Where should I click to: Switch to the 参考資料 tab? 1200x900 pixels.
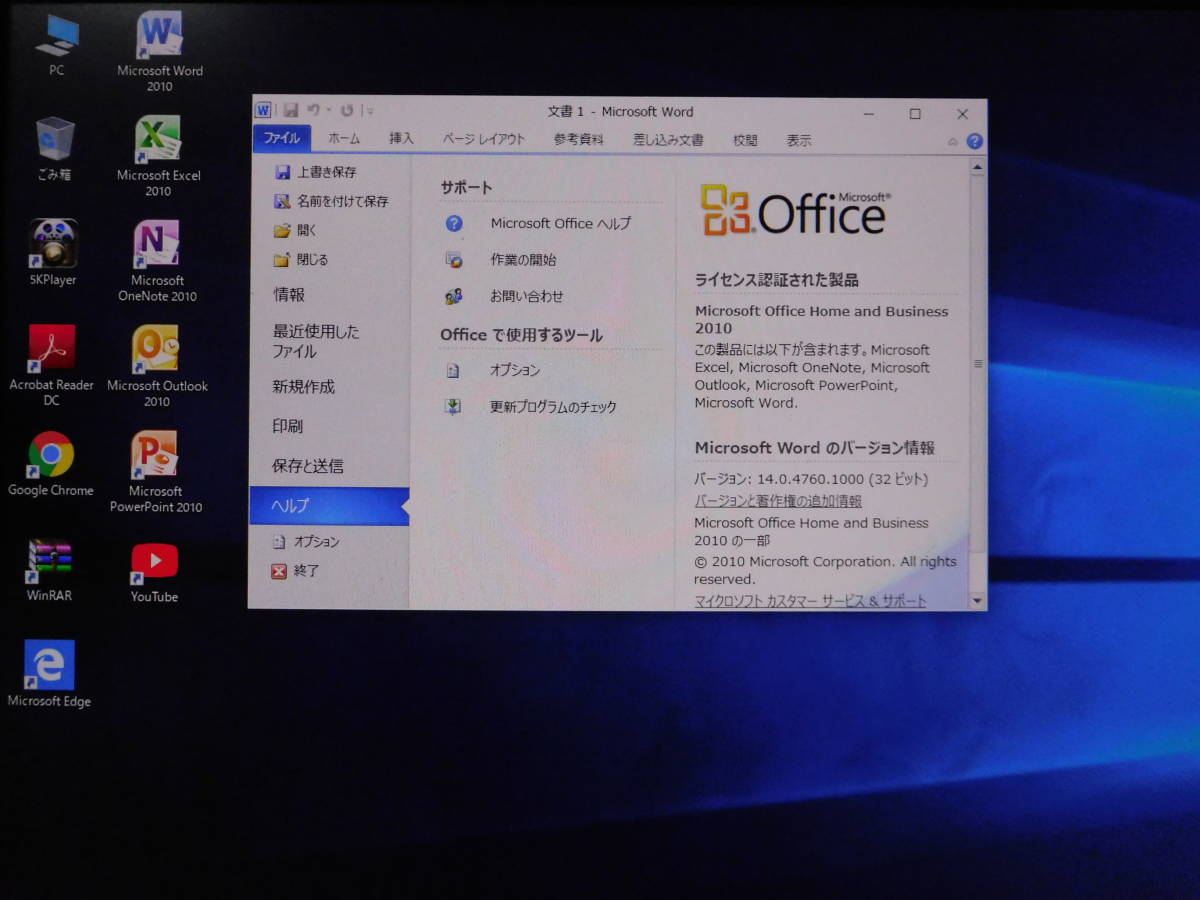[579, 140]
